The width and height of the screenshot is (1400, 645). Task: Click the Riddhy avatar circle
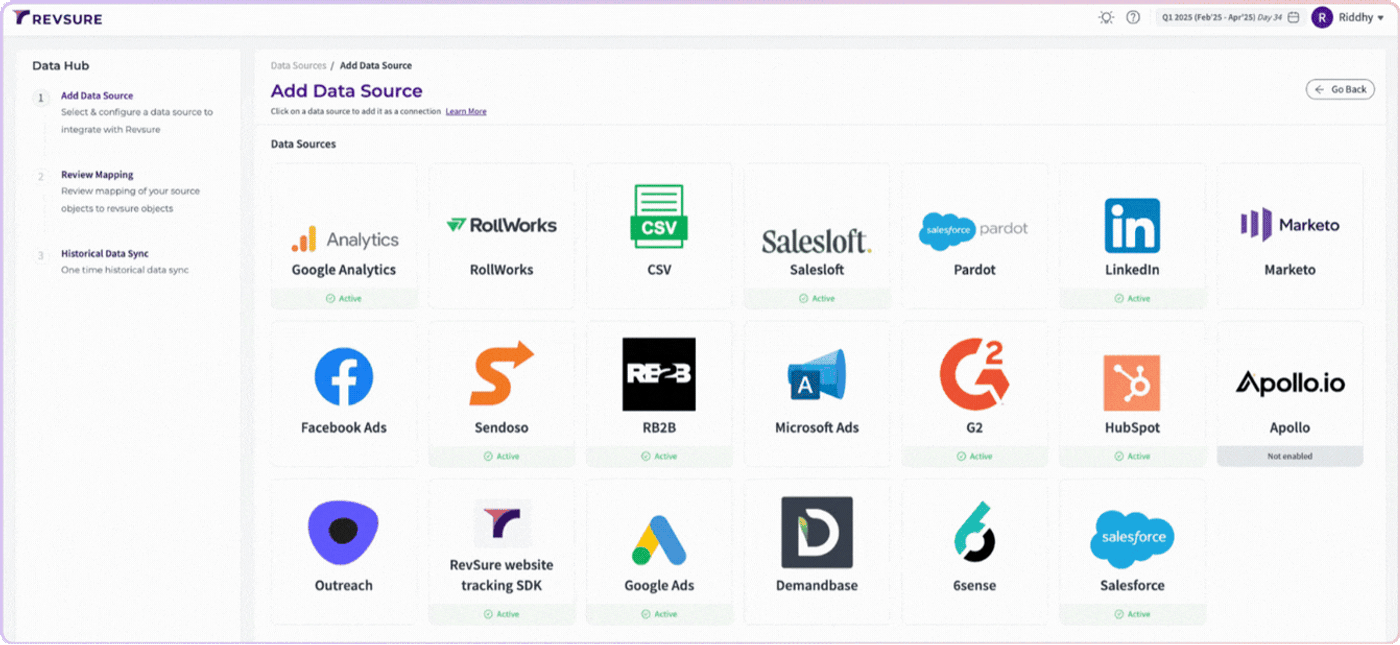pyautogui.click(x=1322, y=17)
